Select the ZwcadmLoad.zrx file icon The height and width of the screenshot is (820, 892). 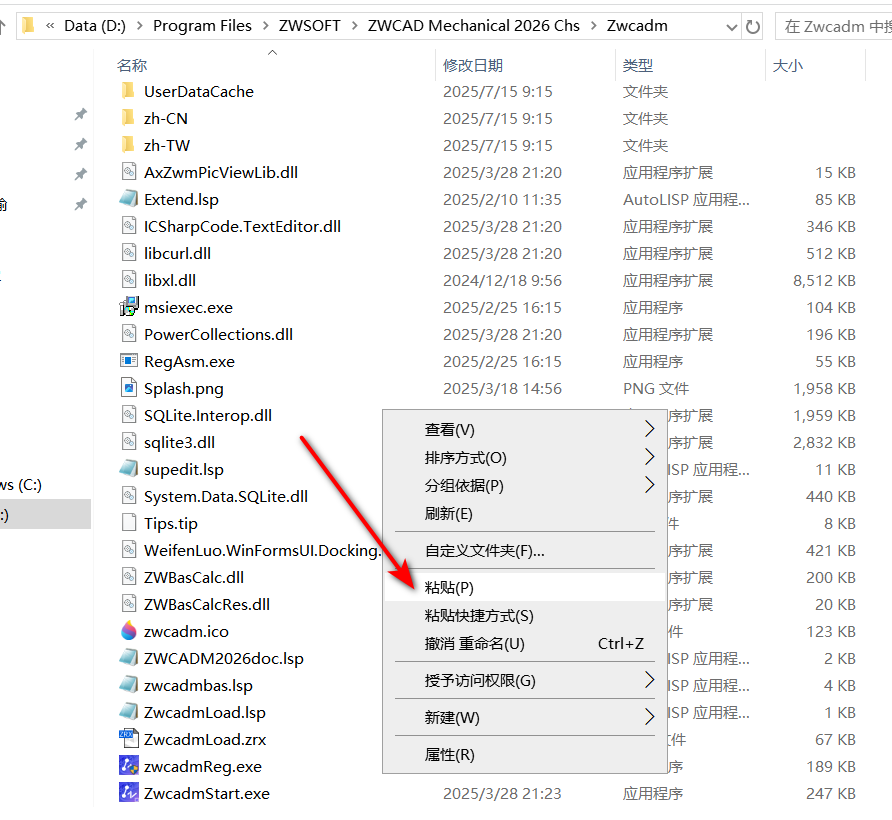(x=129, y=739)
